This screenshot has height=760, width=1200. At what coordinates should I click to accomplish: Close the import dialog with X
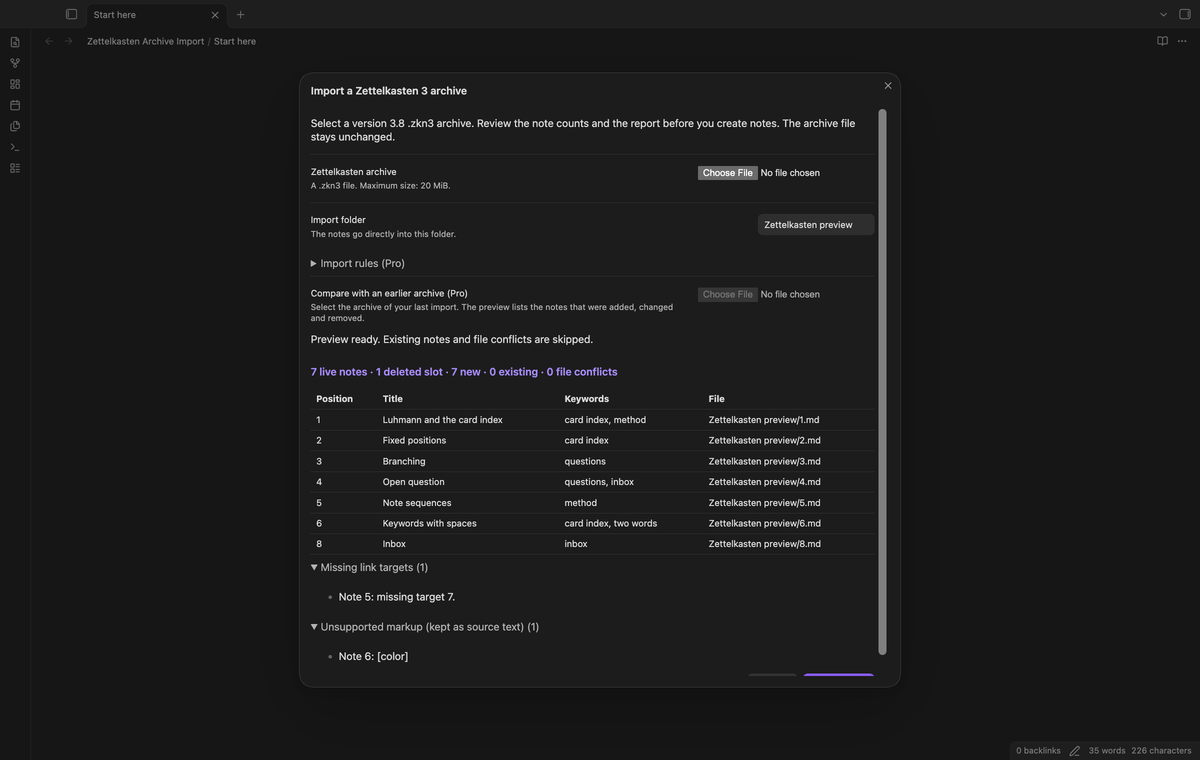(888, 86)
